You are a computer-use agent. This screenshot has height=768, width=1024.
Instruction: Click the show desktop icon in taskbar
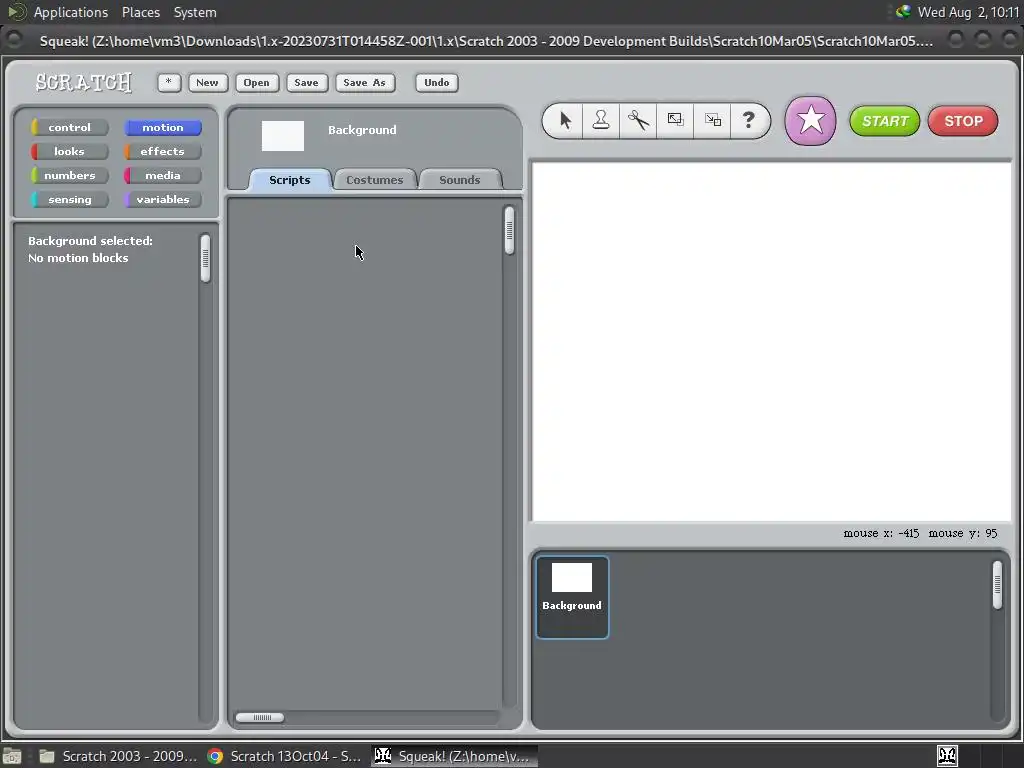pyautogui.click(x=12, y=756)
